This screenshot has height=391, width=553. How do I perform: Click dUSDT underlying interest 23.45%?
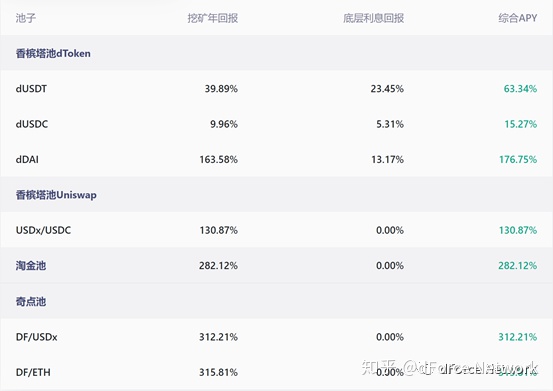tap(387, 88)
